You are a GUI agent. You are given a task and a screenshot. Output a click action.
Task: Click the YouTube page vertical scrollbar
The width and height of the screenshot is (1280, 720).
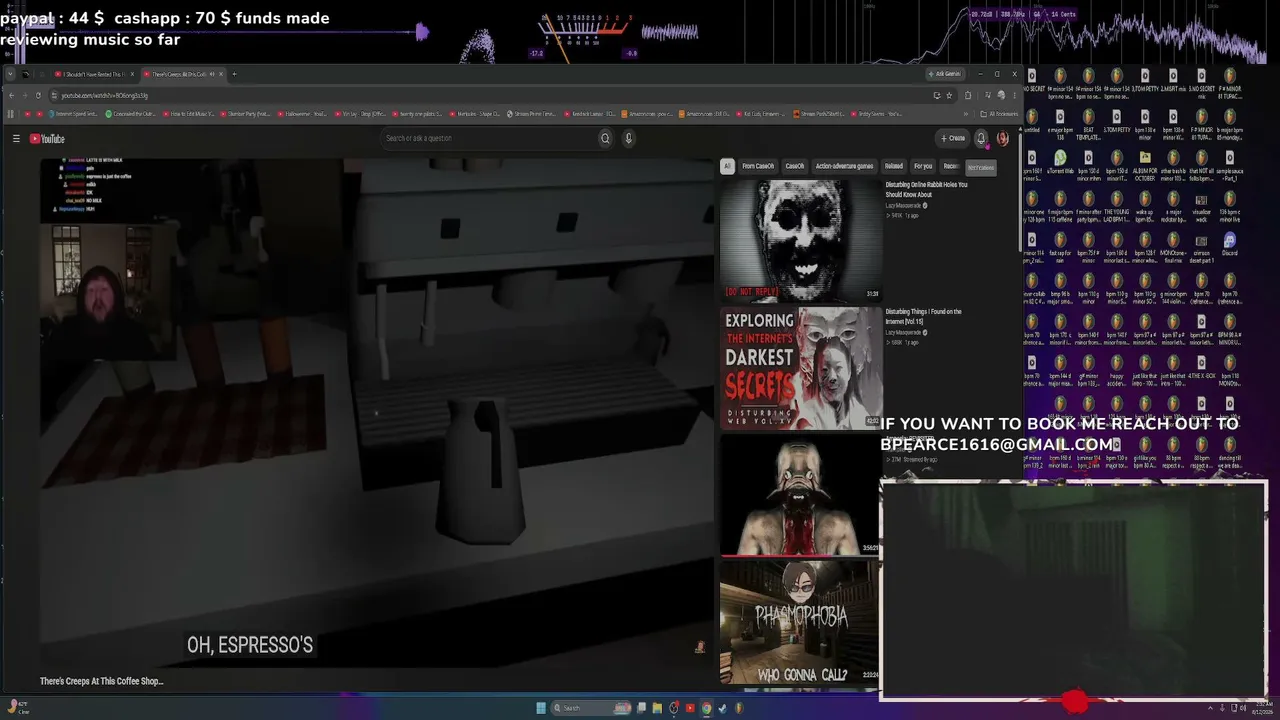click(1019, 190)
